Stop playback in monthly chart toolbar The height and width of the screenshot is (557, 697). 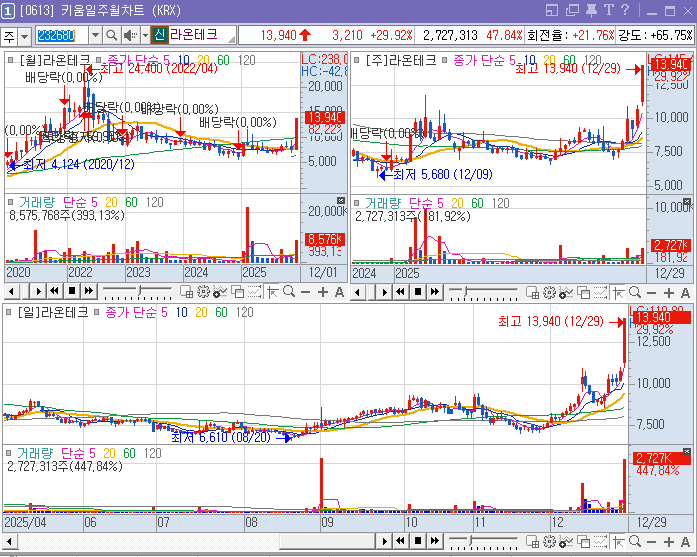click(x=72, y=292)
